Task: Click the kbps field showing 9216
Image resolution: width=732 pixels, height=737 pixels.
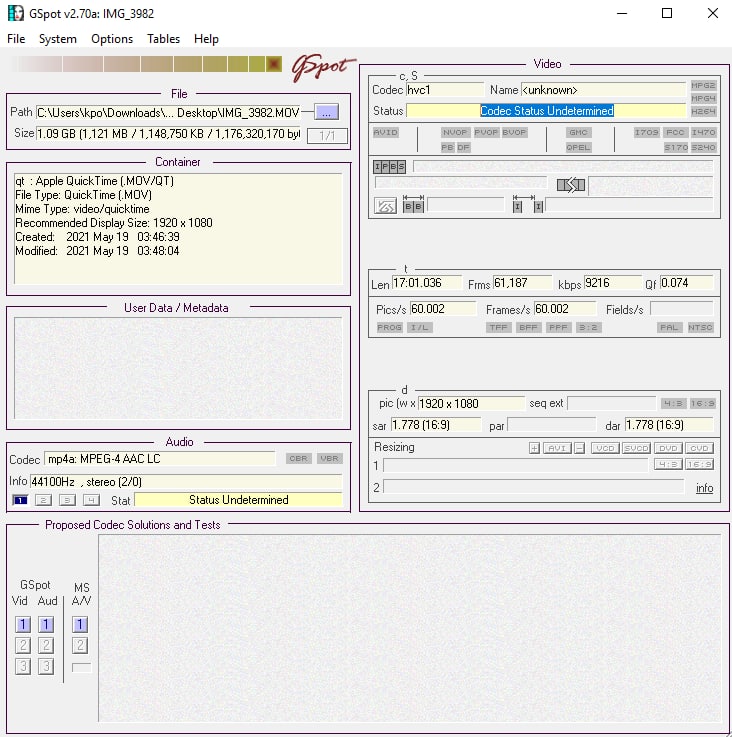Action: (612, 283)
